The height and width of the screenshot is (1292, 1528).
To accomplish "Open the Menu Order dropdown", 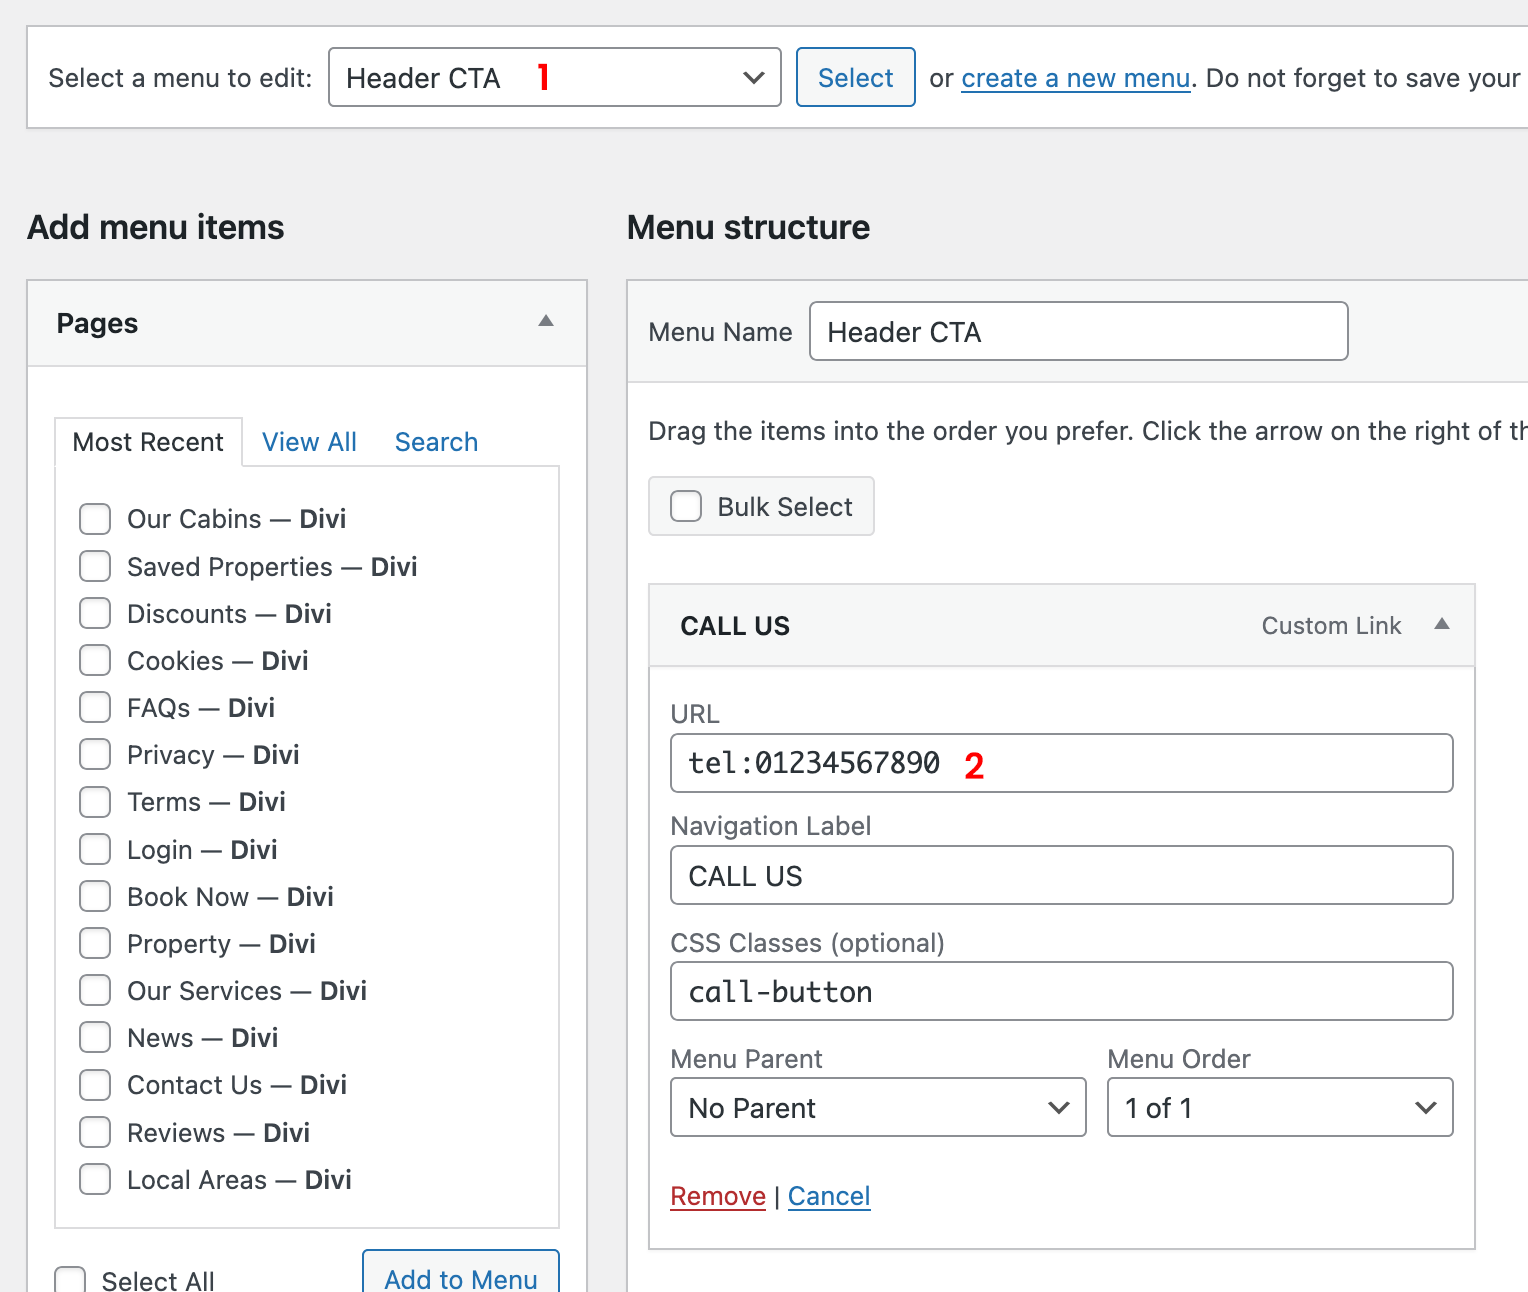I will (1279, 1107).
